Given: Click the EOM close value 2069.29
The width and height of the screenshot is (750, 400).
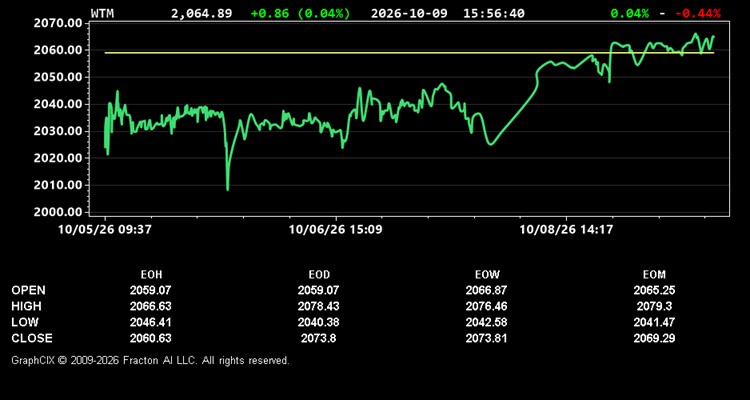Looking at the screenshot, I should coord(654,338).
